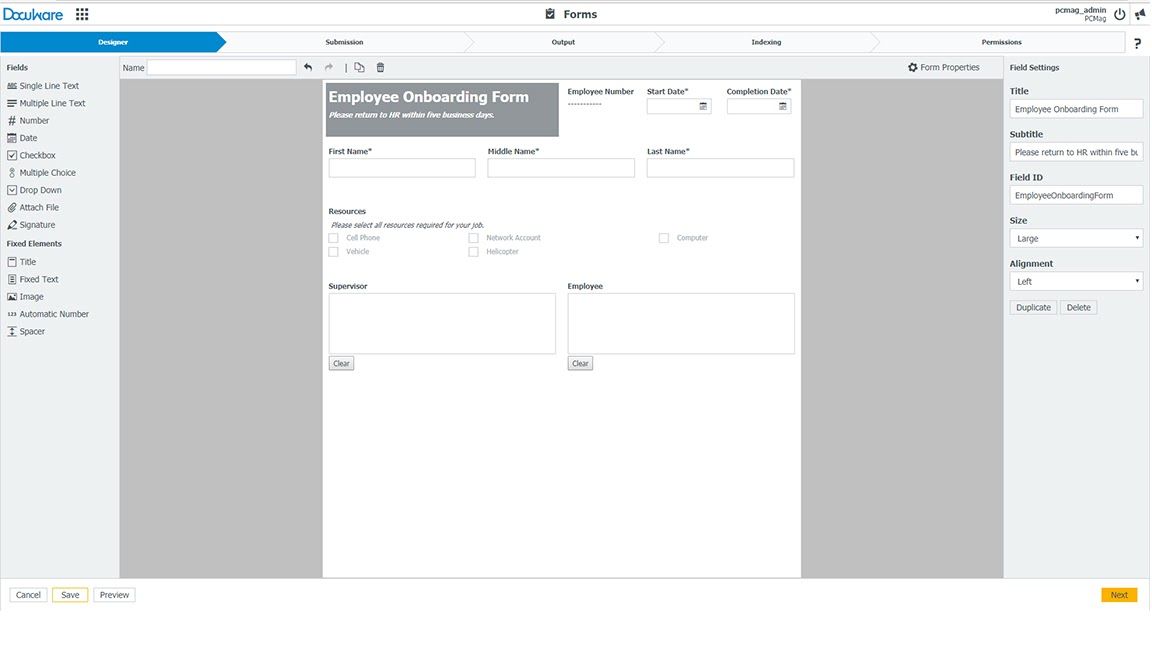Add a Drop Down field
The image size is (1152, 648).
pyautogui.click(x=34, y=190)
